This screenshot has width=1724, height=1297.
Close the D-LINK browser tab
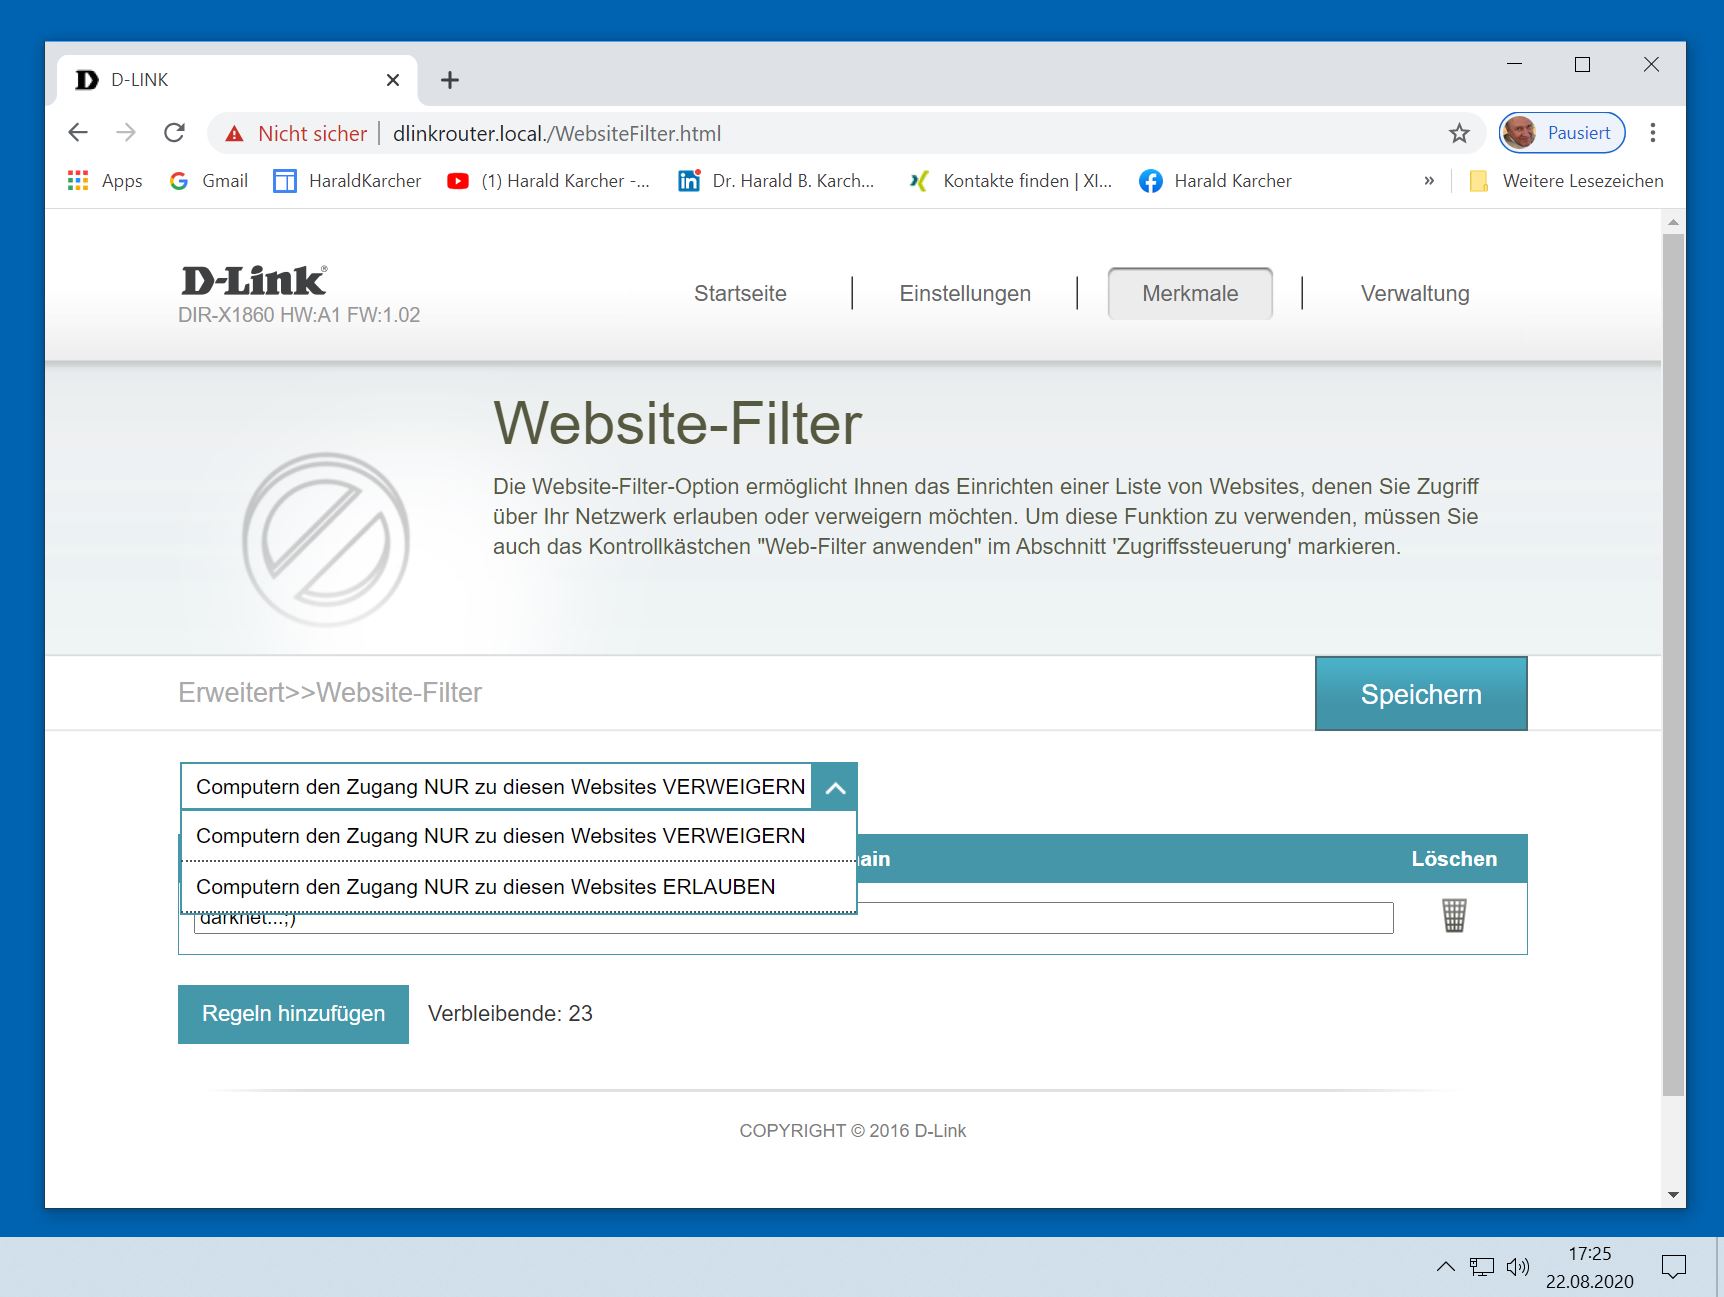393,80
